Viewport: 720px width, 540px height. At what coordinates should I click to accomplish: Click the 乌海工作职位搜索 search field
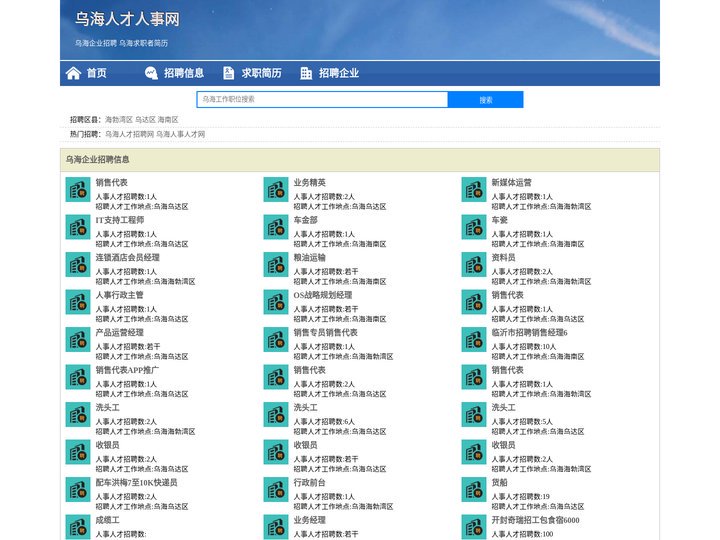point(322,99)
